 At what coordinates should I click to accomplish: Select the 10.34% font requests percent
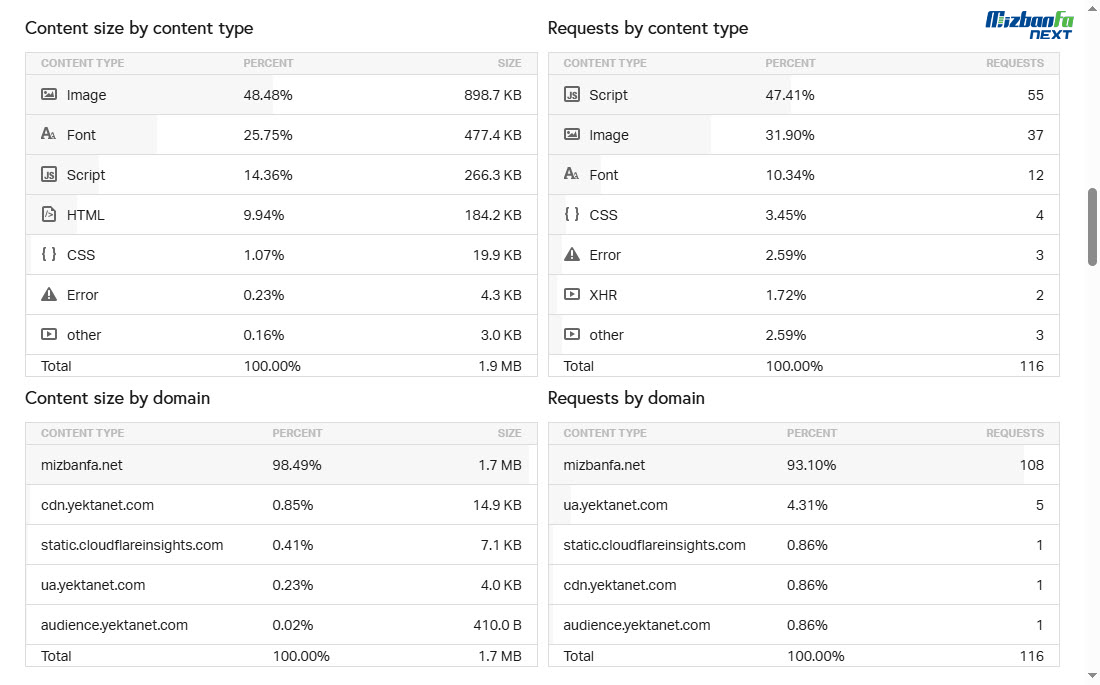pyautogui.click(x=790, y=175)
